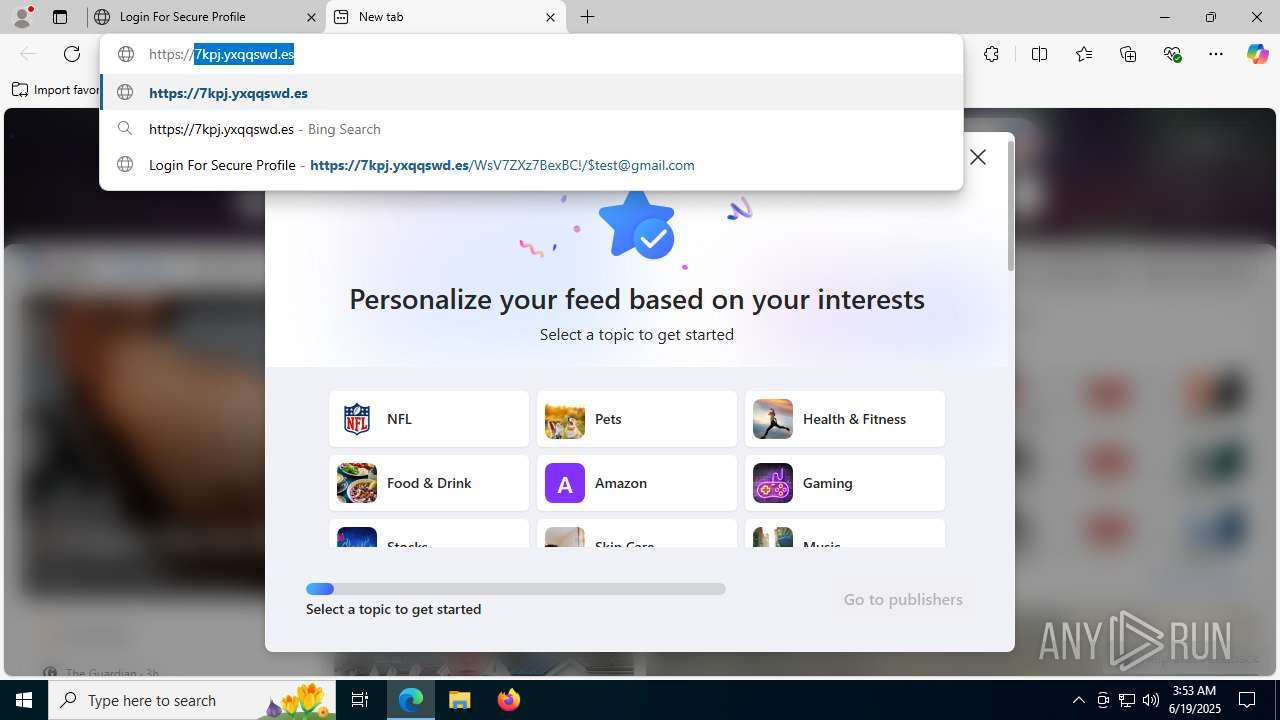This screenshot has width=1280, height=720.
Task: Open the Copilot icon
Action: point(1257,54)
